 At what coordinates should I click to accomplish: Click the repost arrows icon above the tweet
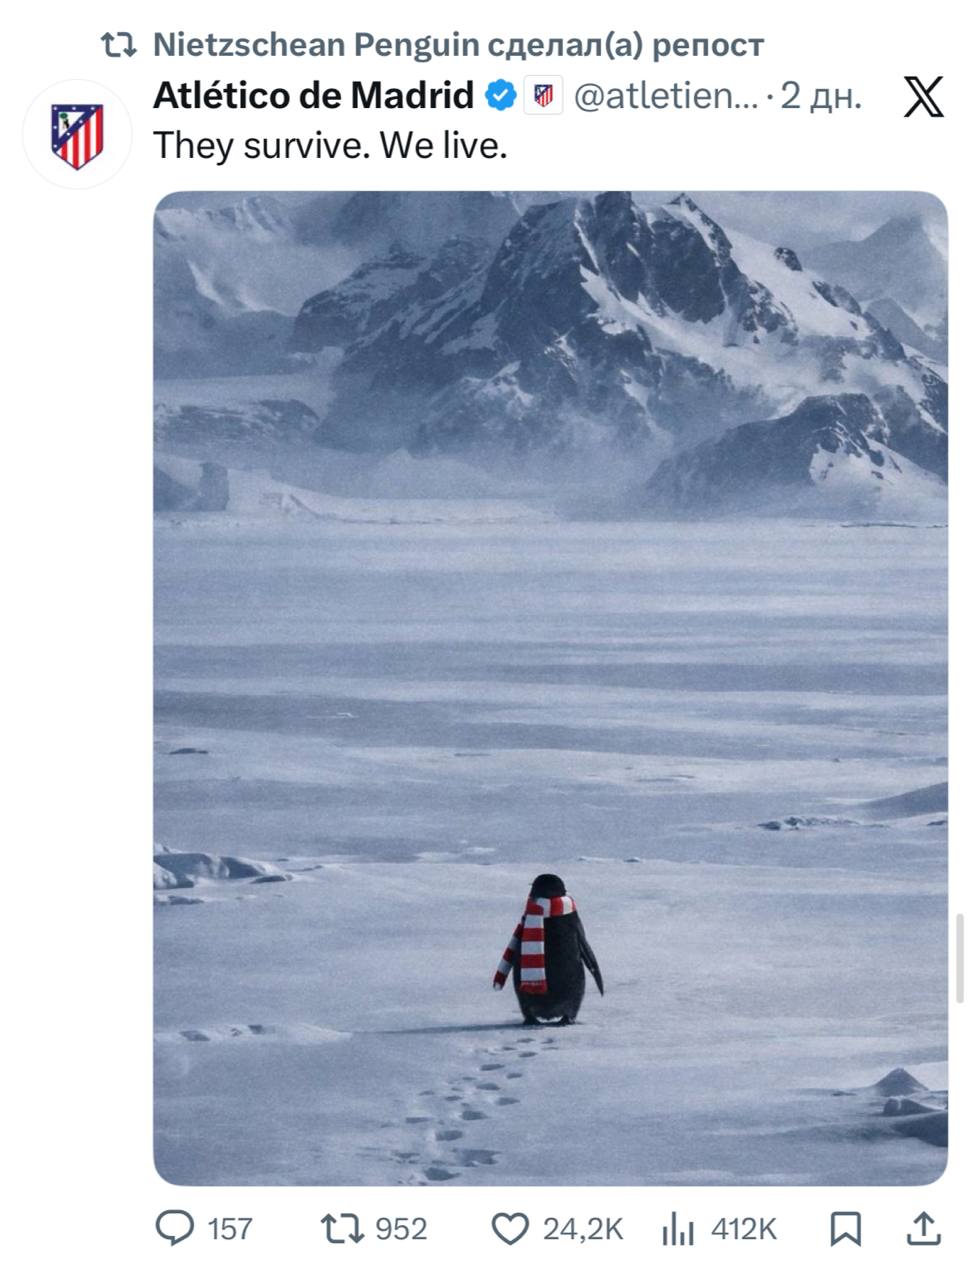click(119, 45)
